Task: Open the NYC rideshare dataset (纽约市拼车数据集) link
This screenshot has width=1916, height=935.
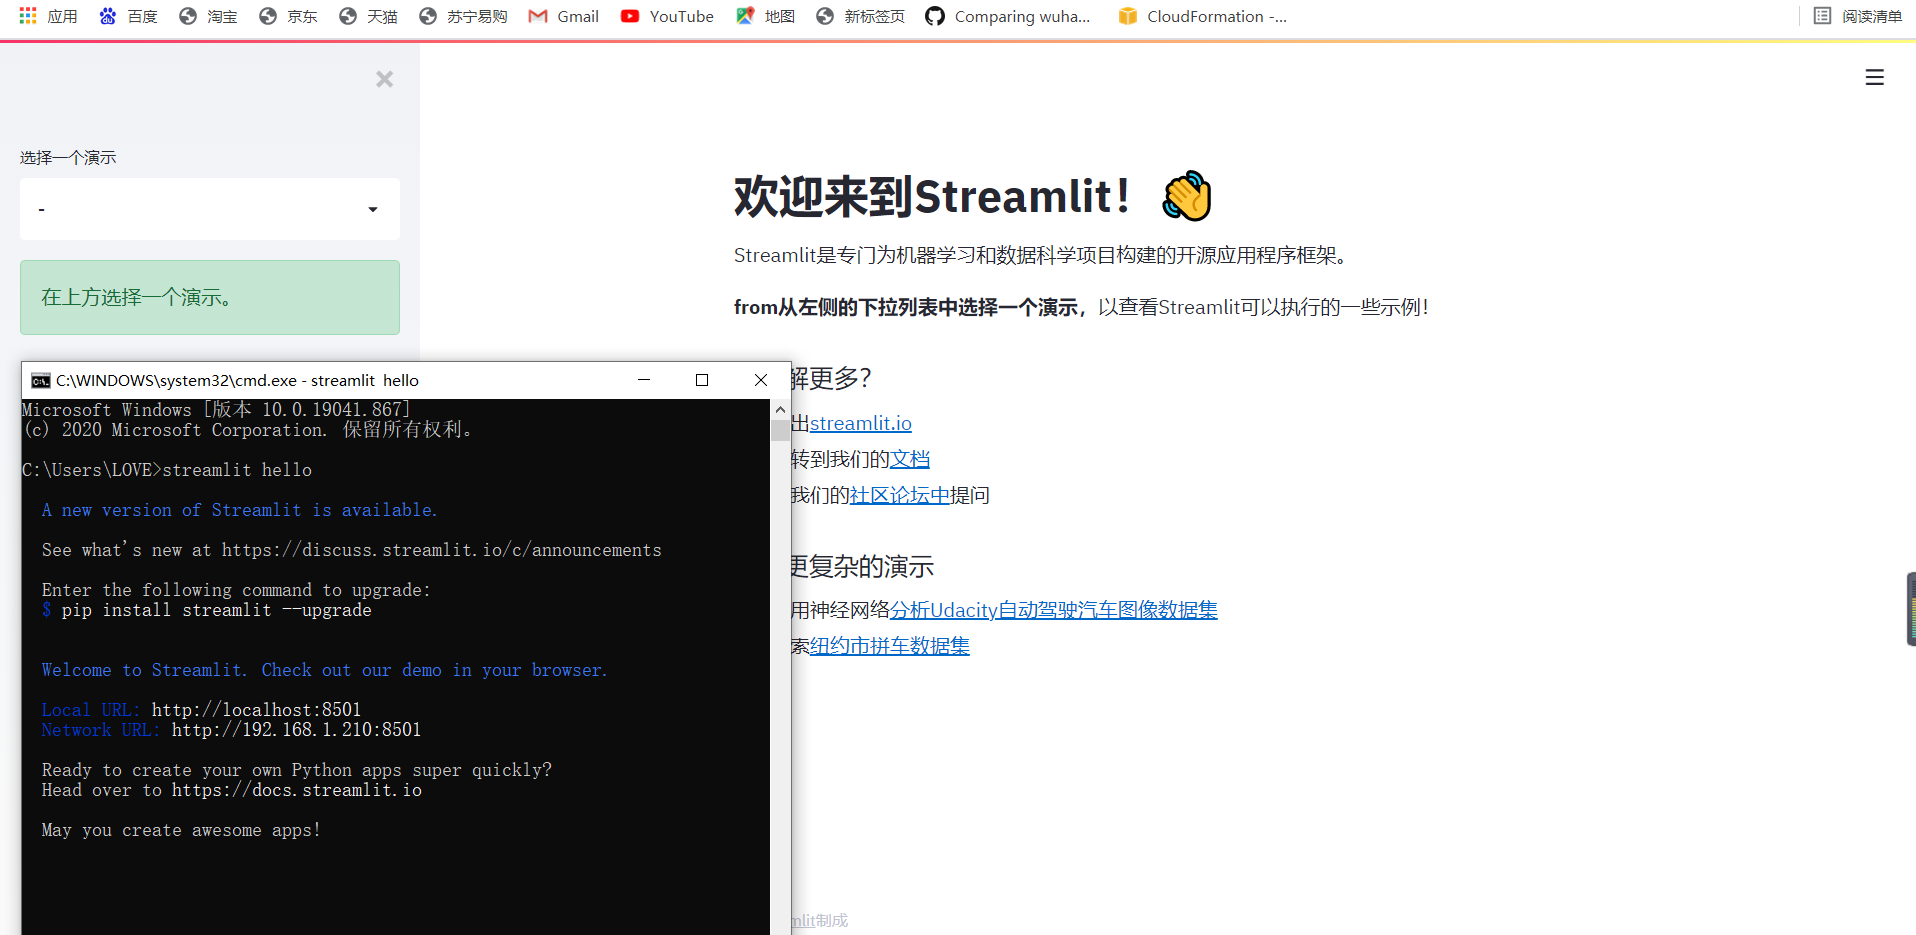Action: (890, 646)
